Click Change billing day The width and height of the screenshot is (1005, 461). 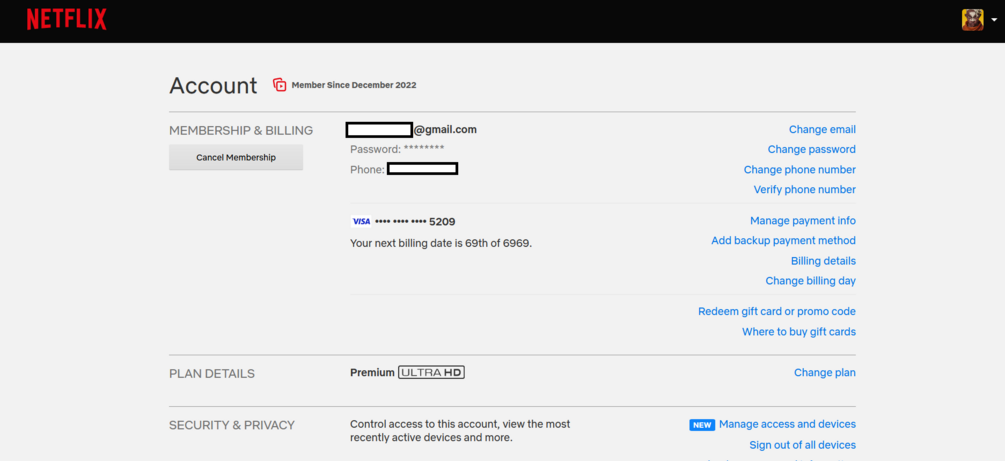pyautogui.click(x=810, y=281)
